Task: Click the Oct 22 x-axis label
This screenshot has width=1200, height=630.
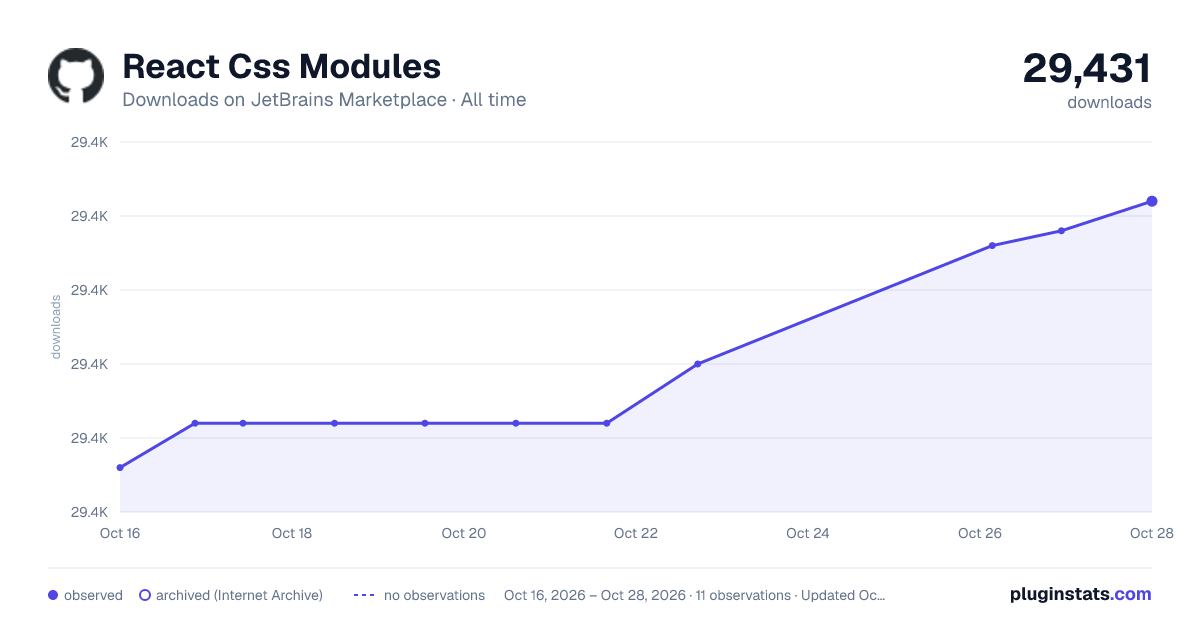Action: pyautogui.click(x=636, y=533)
